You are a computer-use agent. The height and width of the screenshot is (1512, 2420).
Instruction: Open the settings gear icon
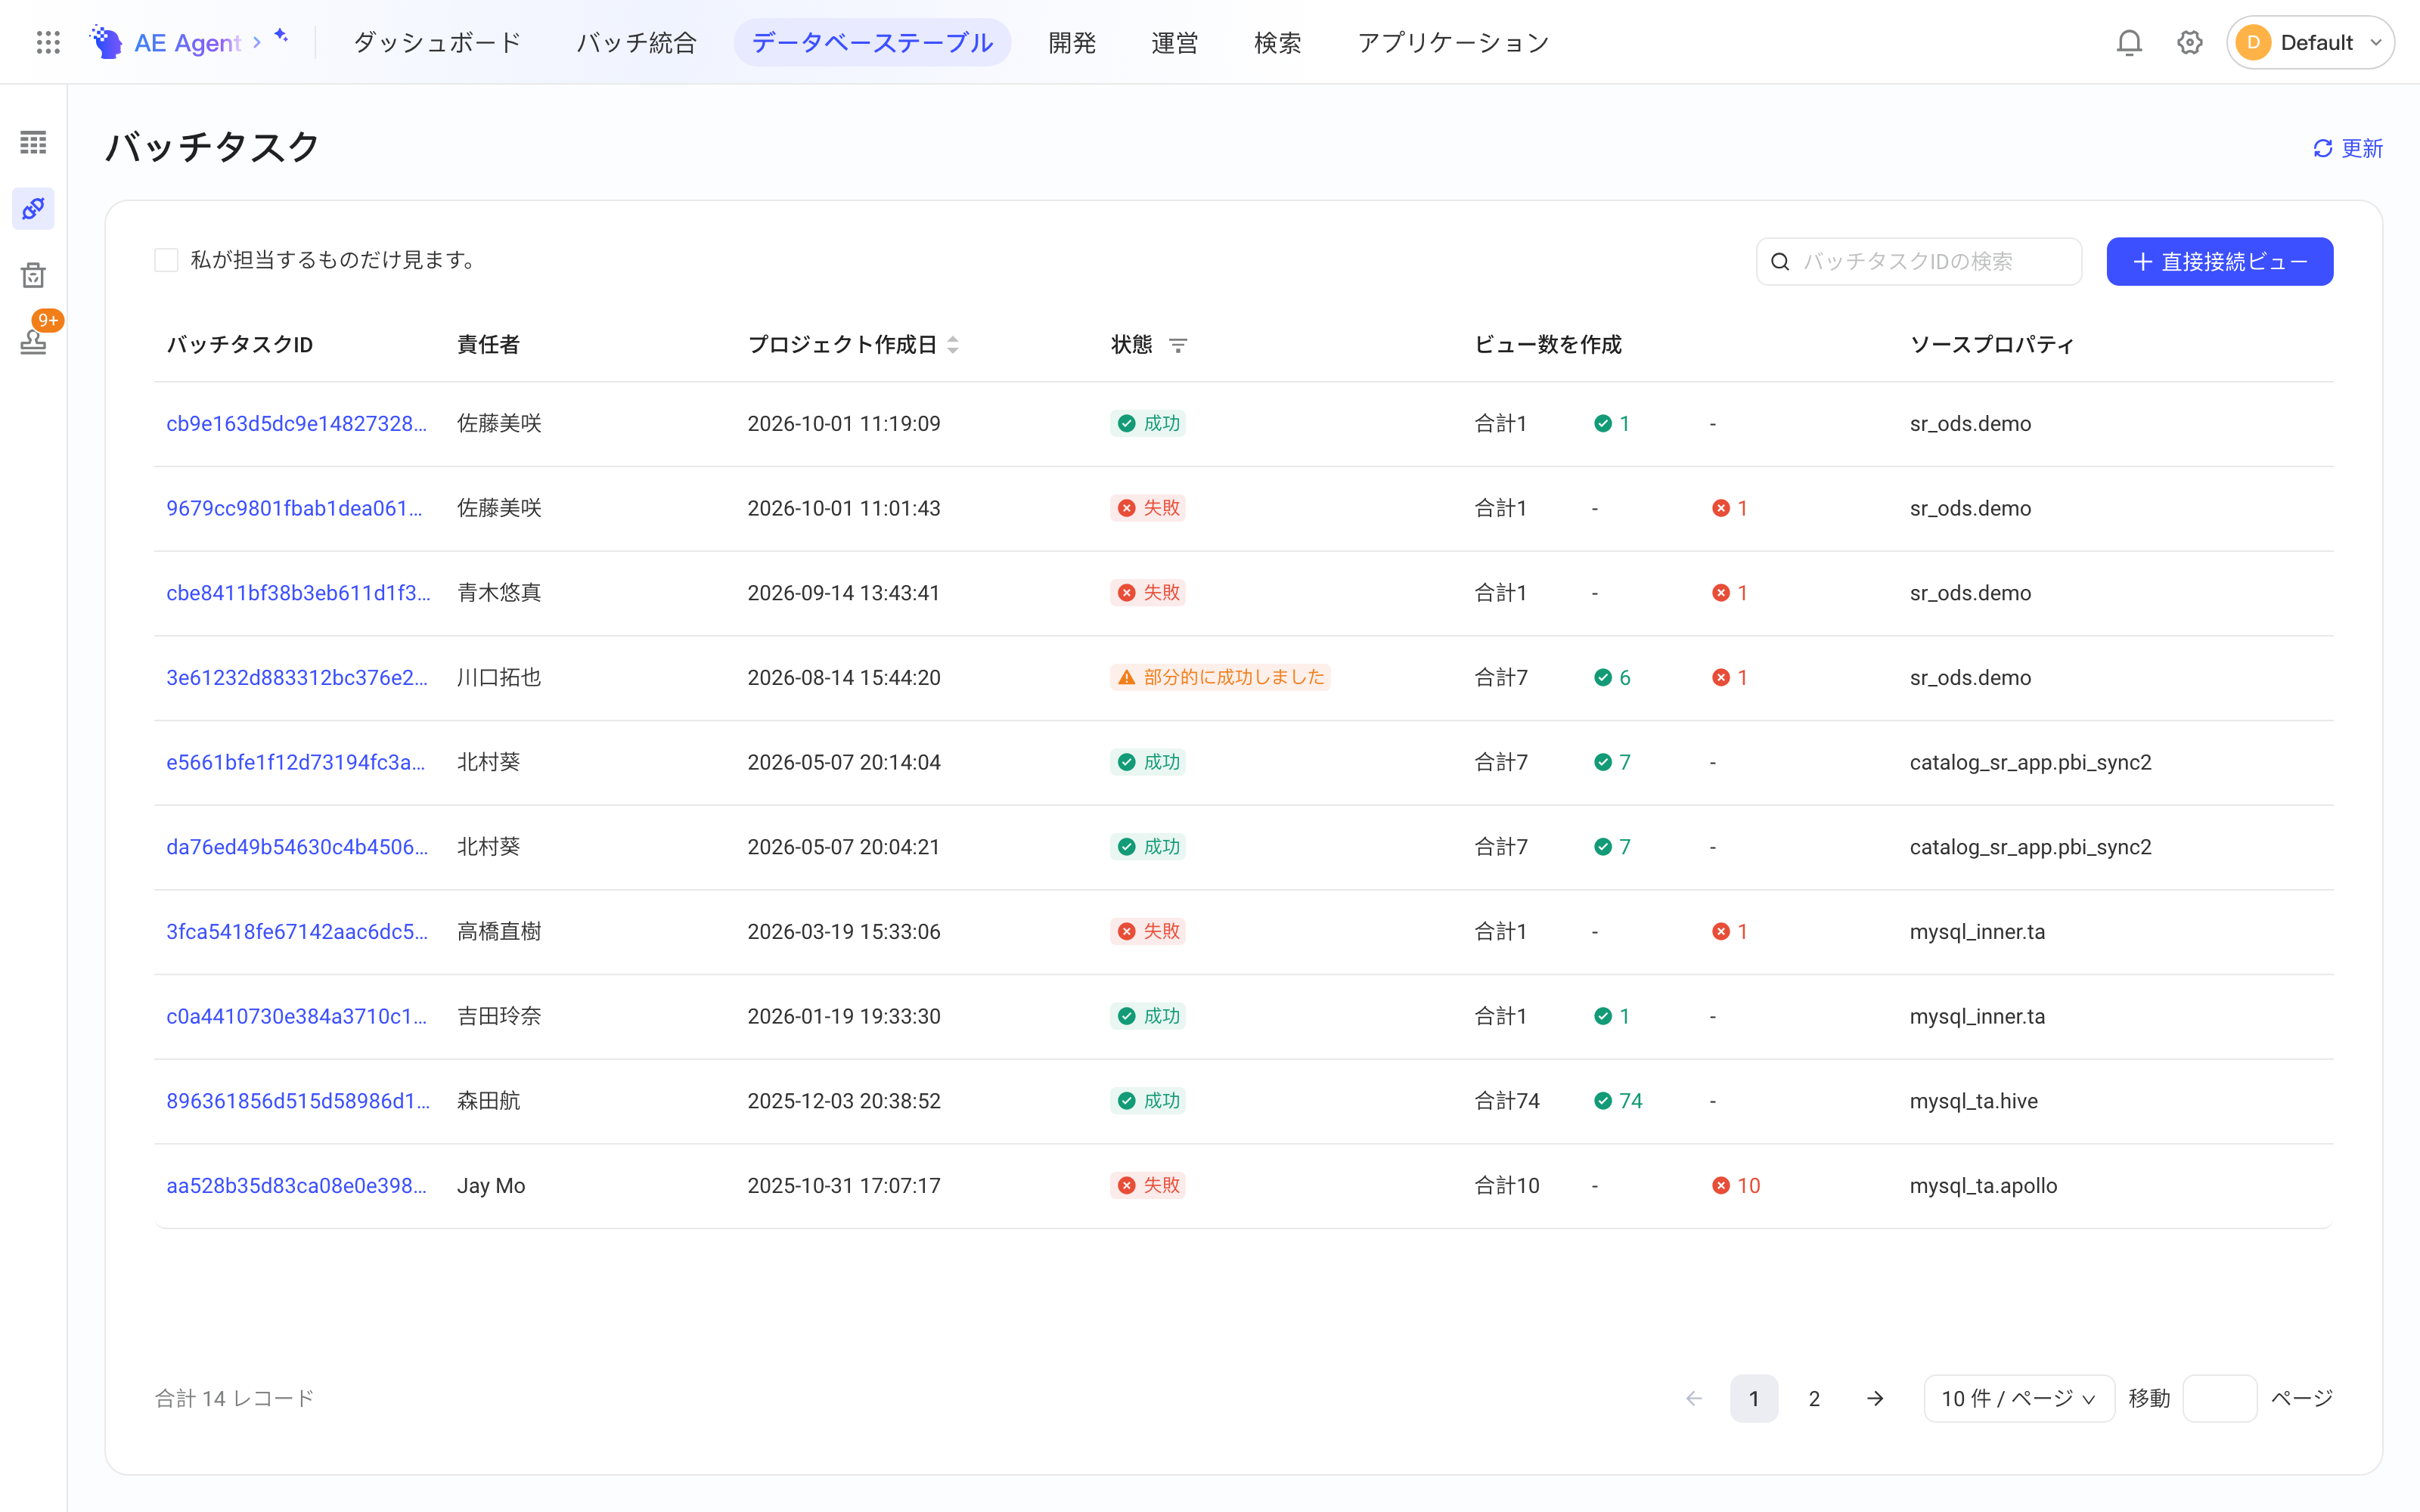2190,42
